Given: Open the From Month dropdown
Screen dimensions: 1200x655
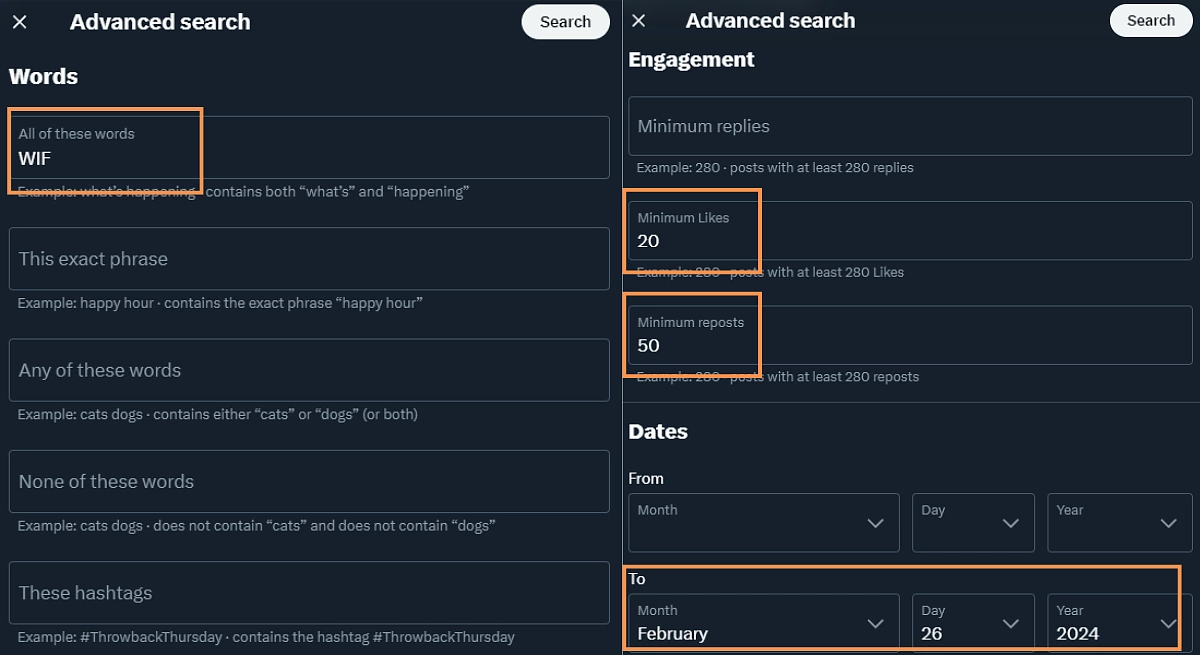Looking at the screenshot, I should pyautogui.click(x=764, y=522).
